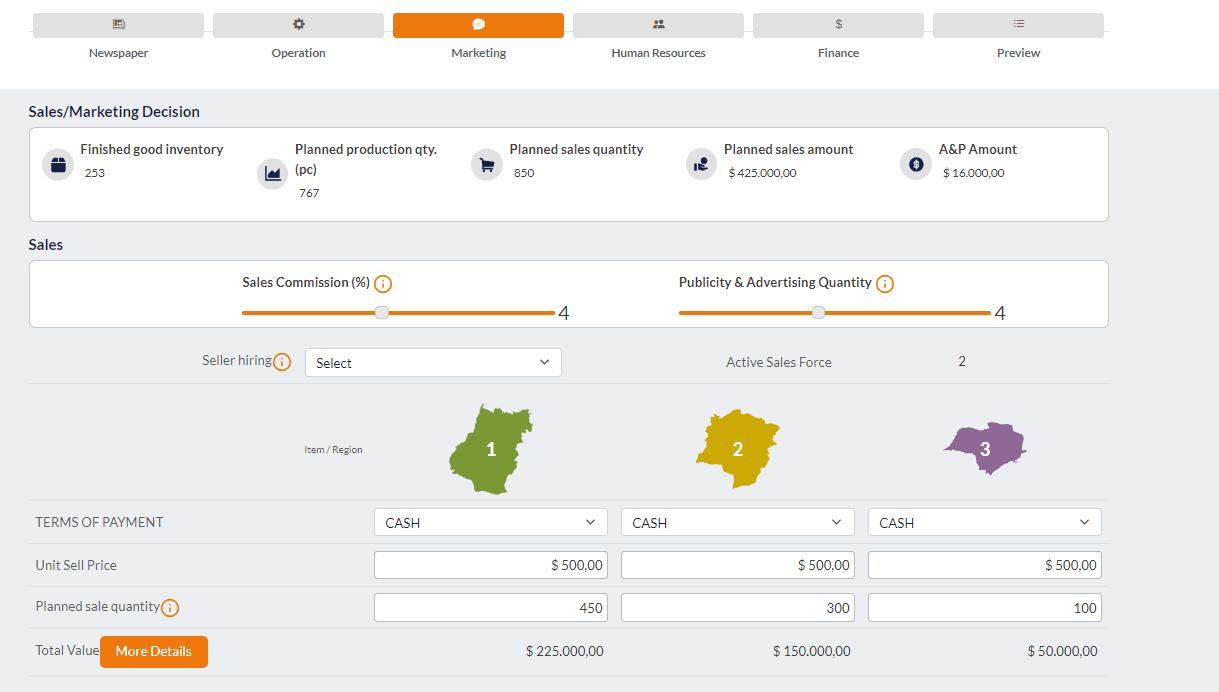Expand Region 1 terms of payment dropdown

coord(490,523)
